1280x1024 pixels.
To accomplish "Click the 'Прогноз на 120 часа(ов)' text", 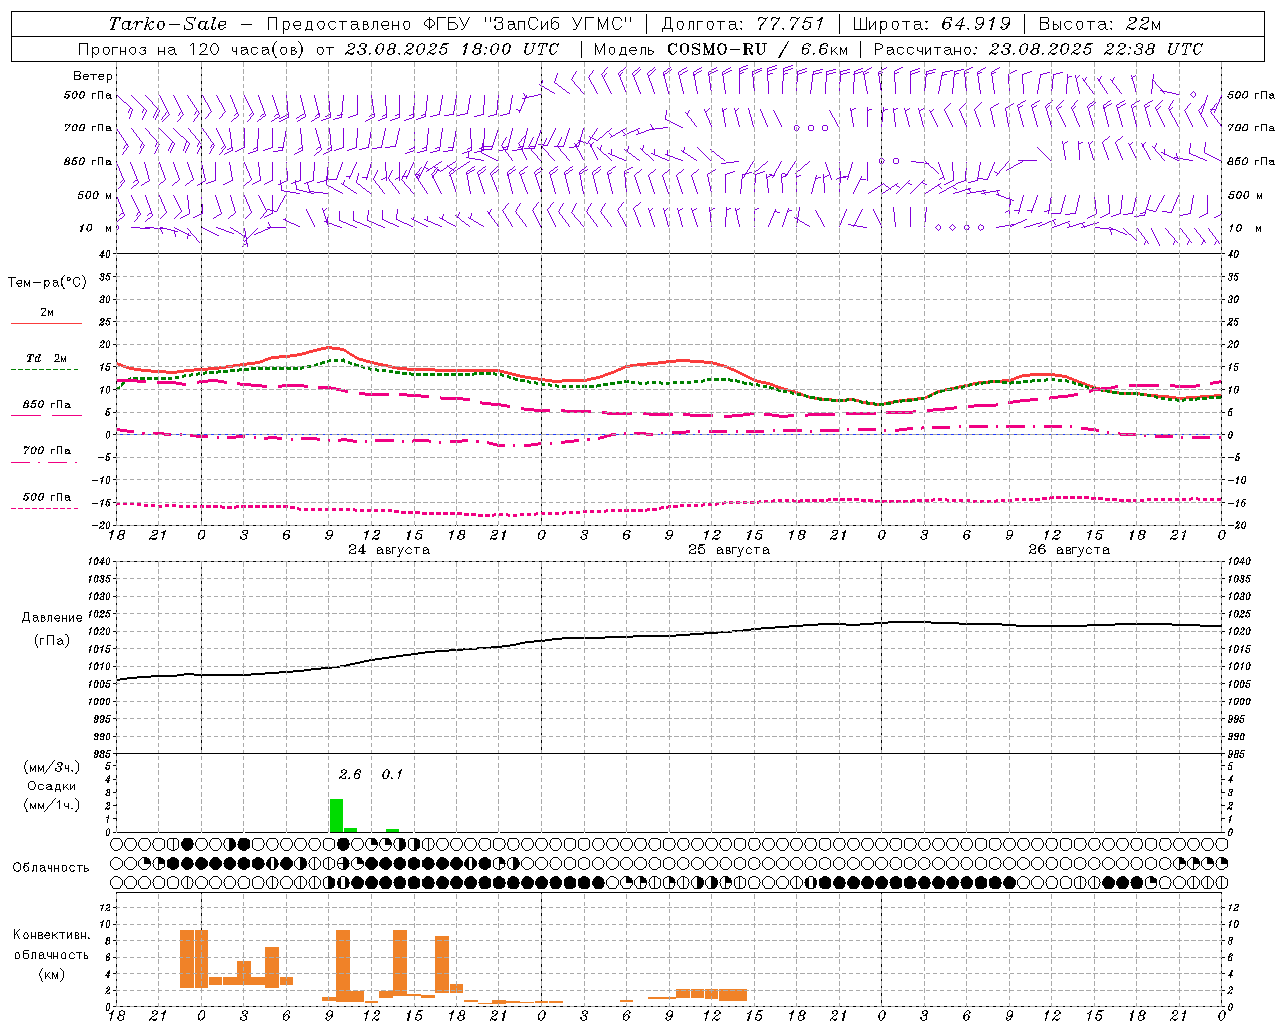I will 192,49.
